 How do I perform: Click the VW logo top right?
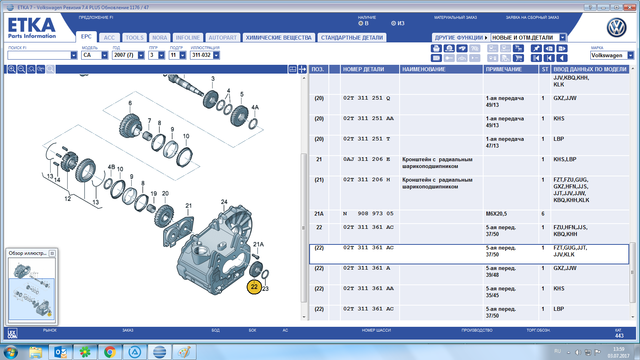tap(616, 28)
